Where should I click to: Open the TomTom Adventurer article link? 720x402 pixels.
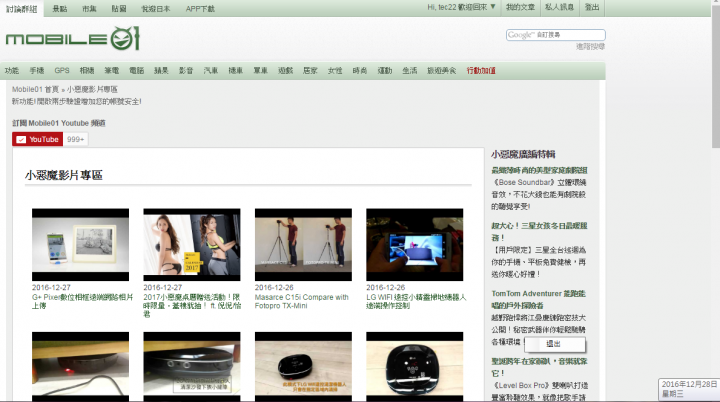(x=539, y=299)
